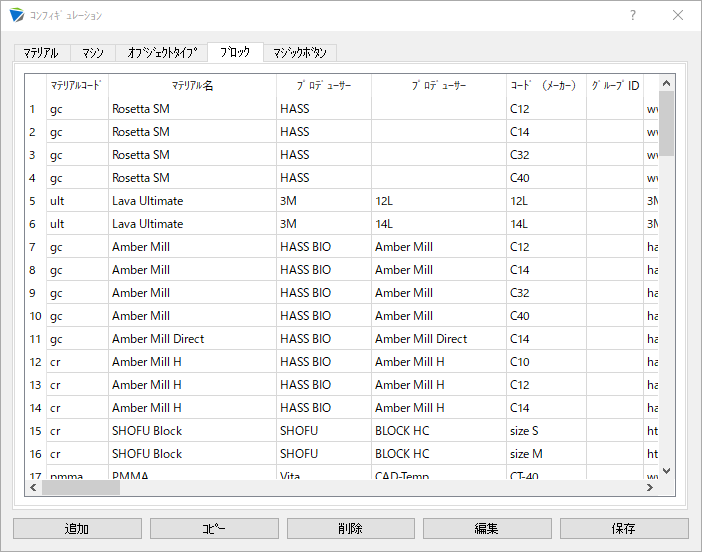Close the configuration dialog

pos(678,15)
